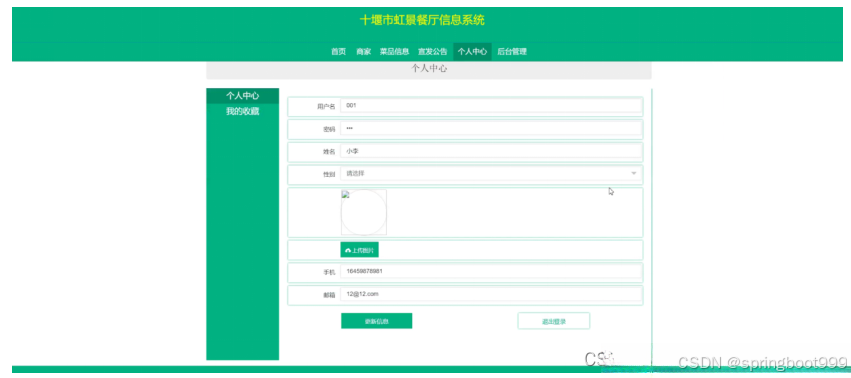Click the 个人中心 heading in the gray banner

pos(429,69)
